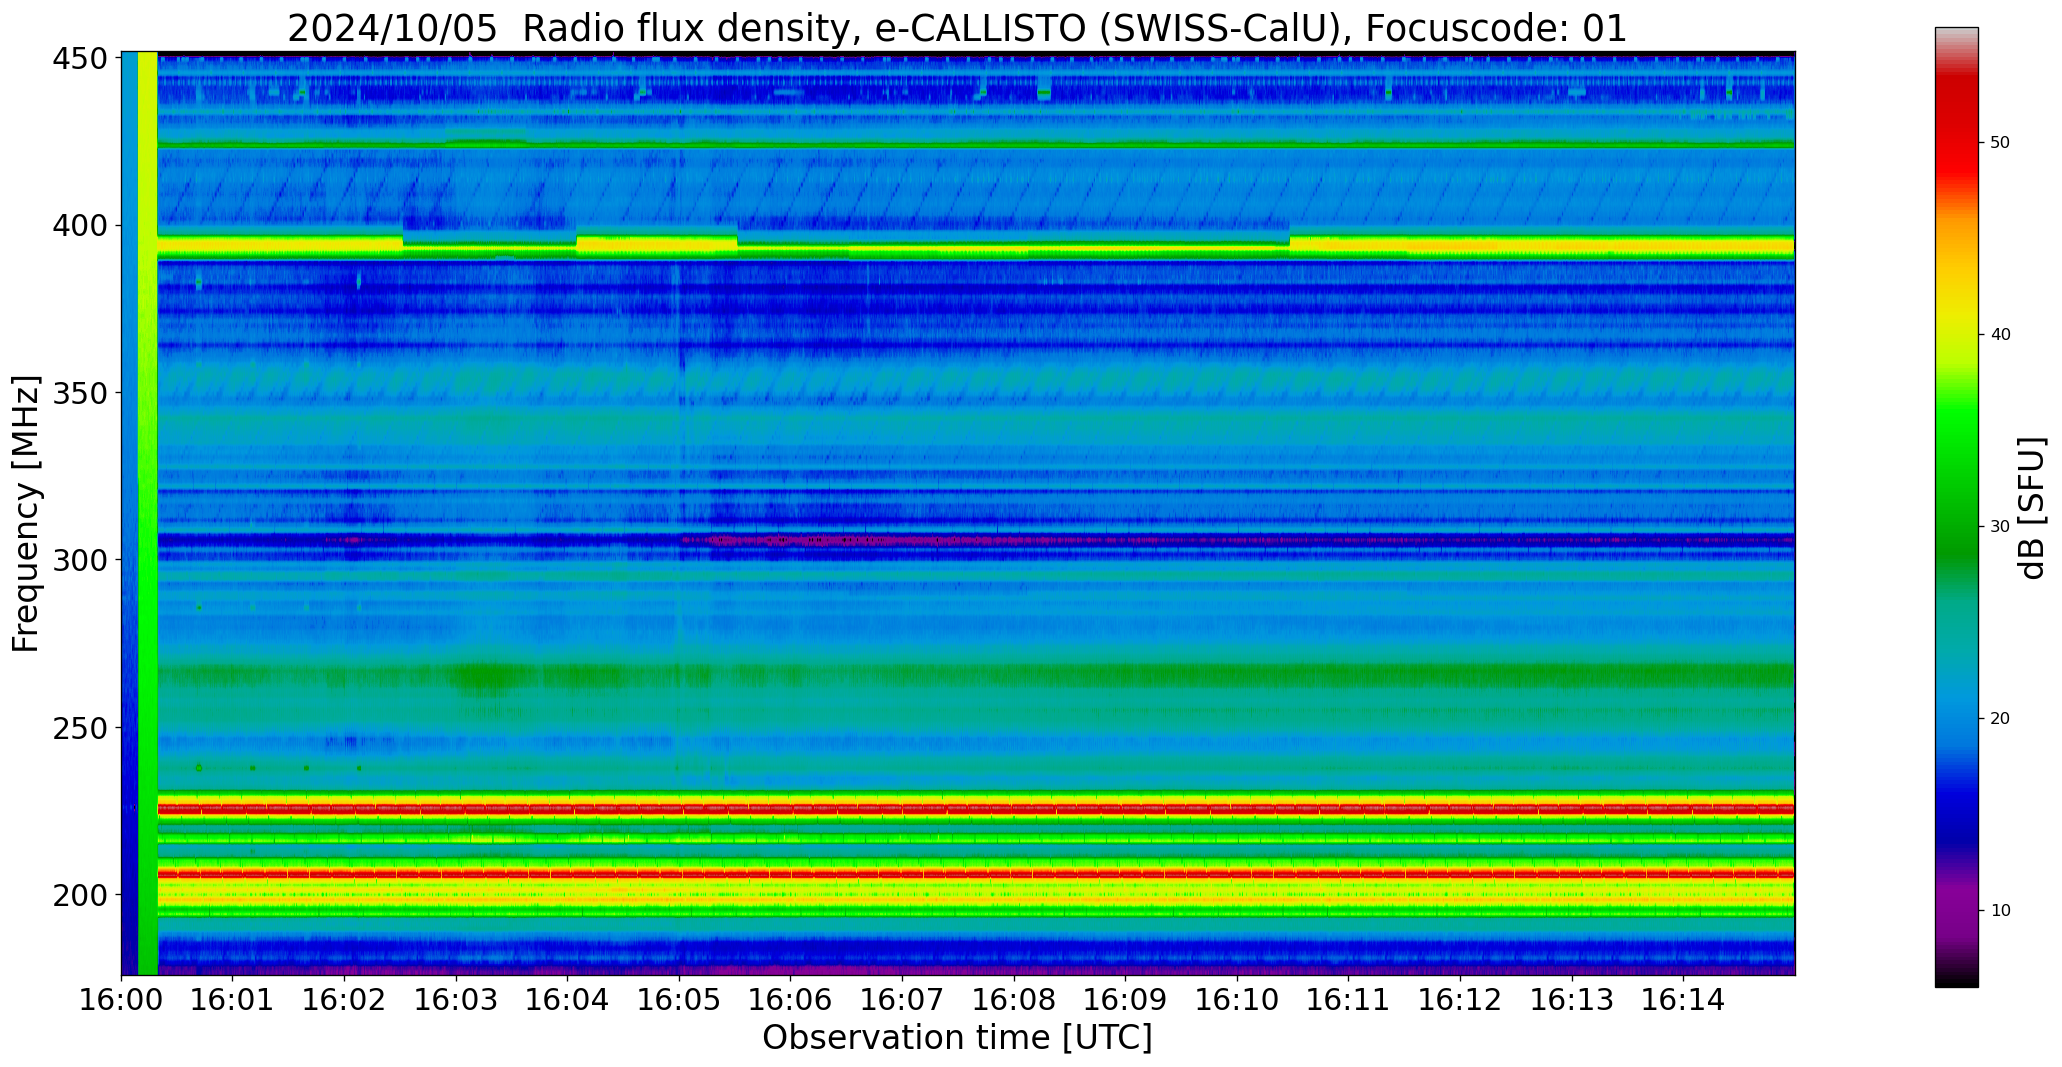Viewport: 2062px width, 1067px height.
Task: Click the 350 frequency tick label
Action: click(x=79, y=393)
